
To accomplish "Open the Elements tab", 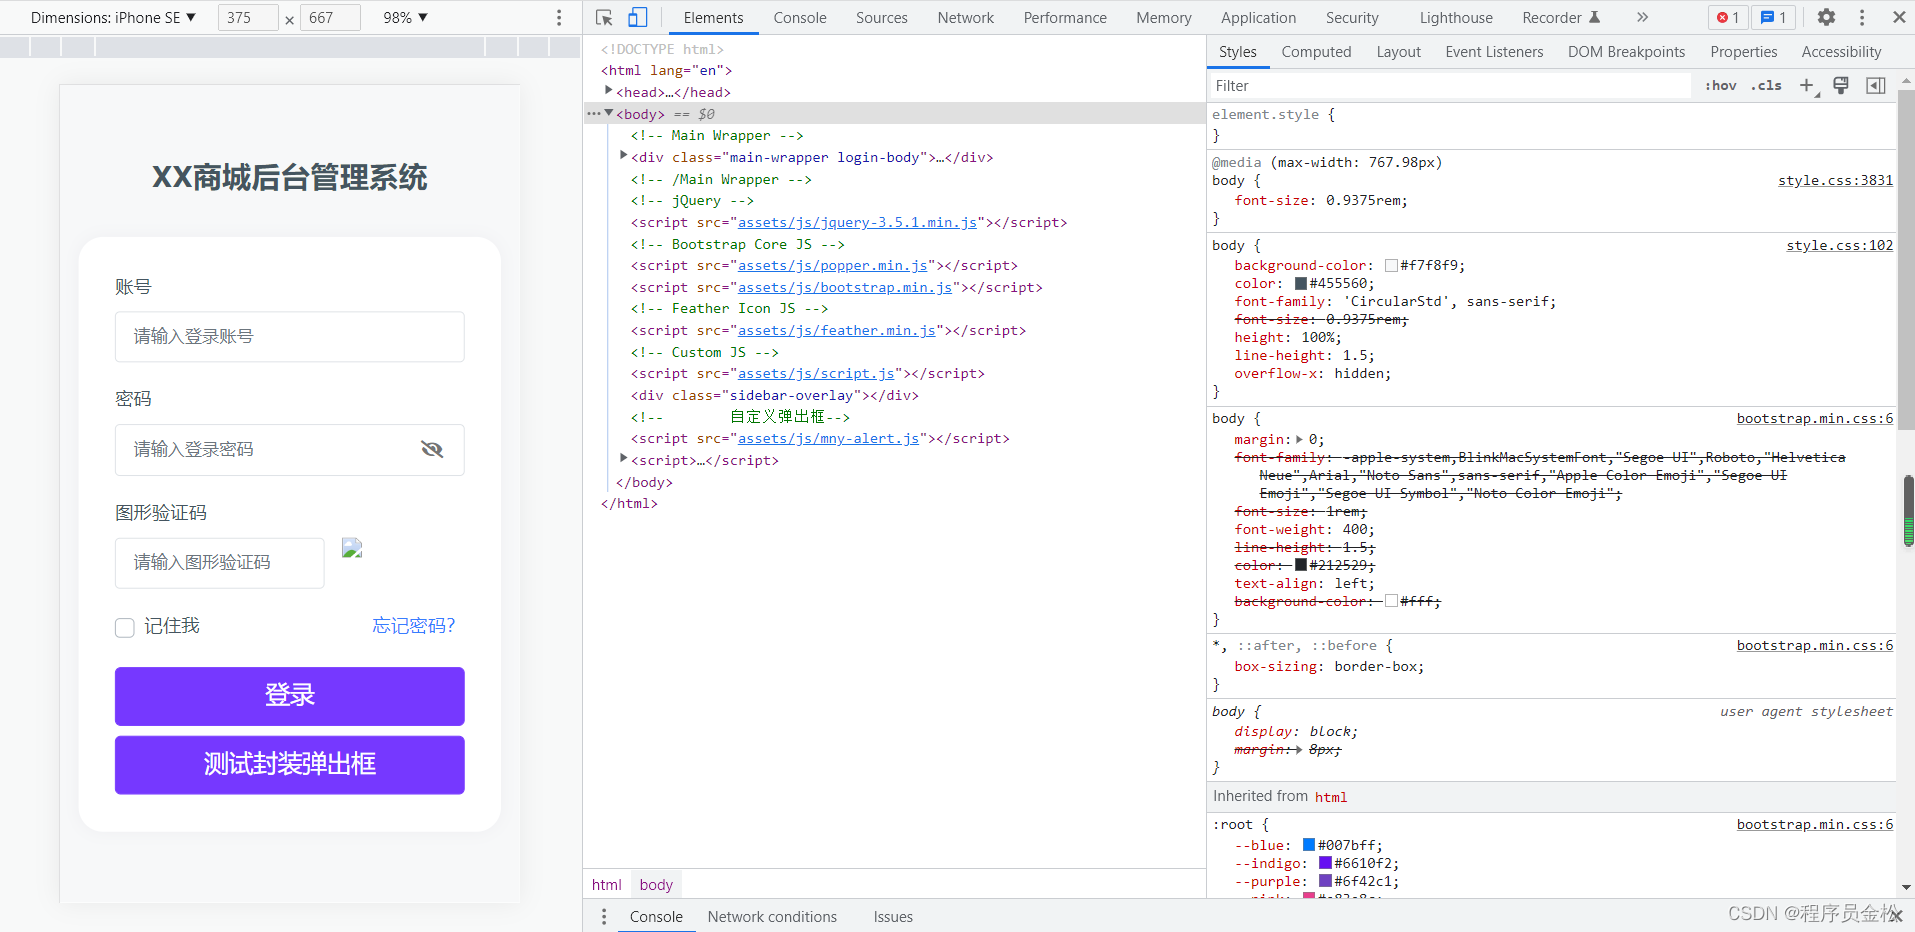I will point(713,17).
